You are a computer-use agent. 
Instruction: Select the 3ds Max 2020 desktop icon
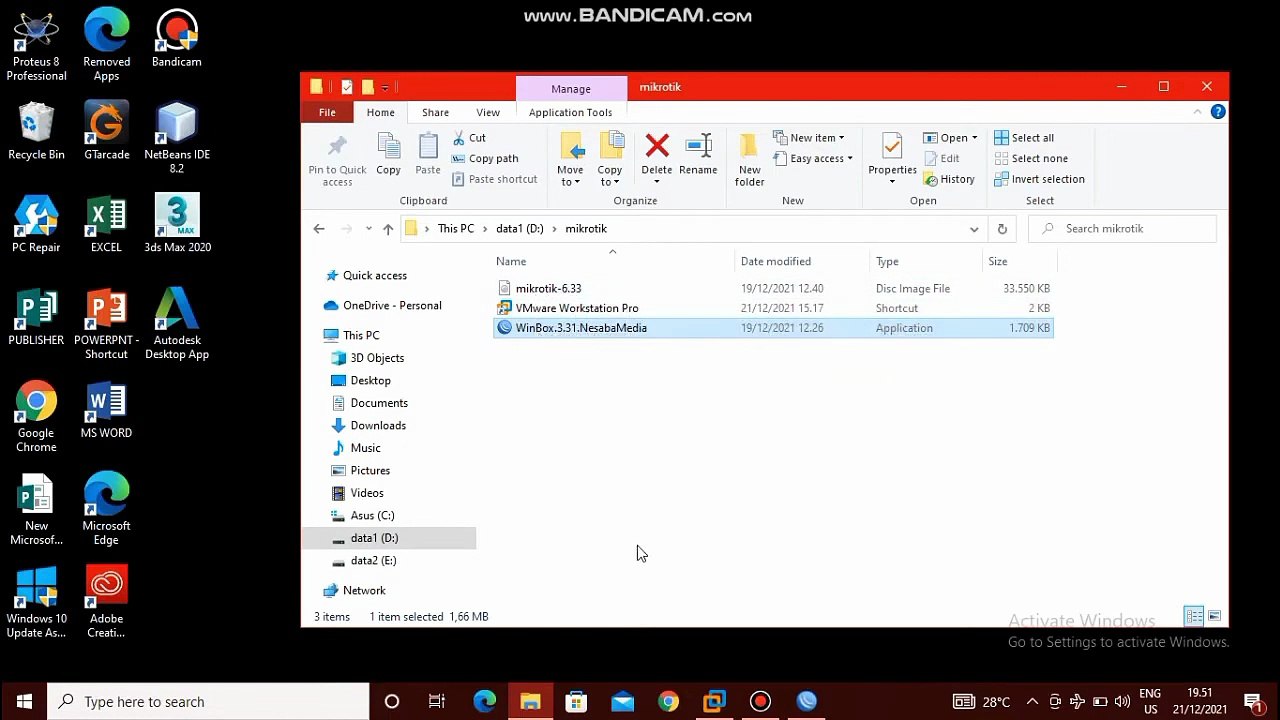(x=177, y=224)
